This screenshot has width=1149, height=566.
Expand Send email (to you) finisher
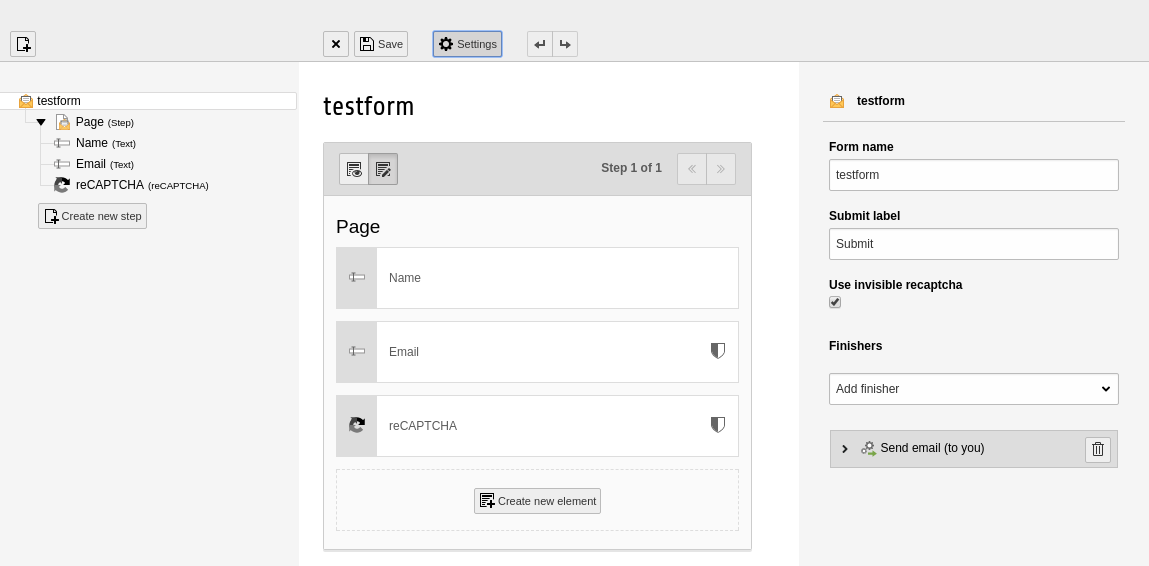tap(845, 449)
